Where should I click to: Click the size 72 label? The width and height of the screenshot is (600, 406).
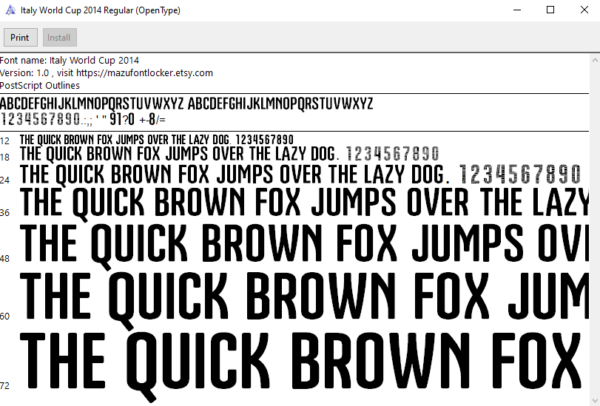pos(5,385)
